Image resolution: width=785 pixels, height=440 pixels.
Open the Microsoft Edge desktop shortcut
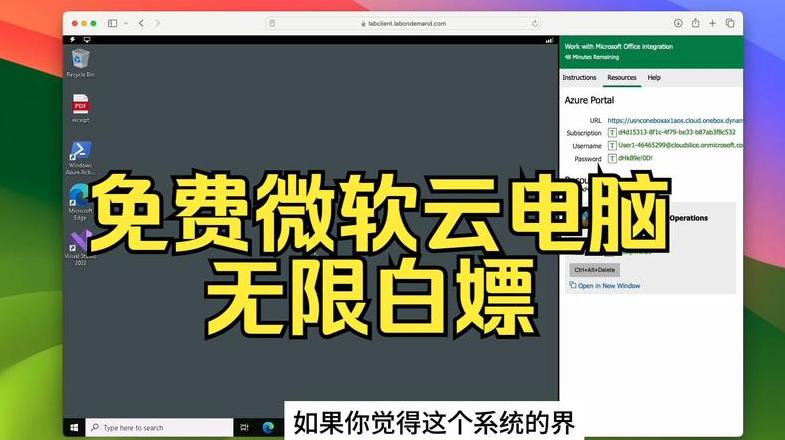[80, 202]
